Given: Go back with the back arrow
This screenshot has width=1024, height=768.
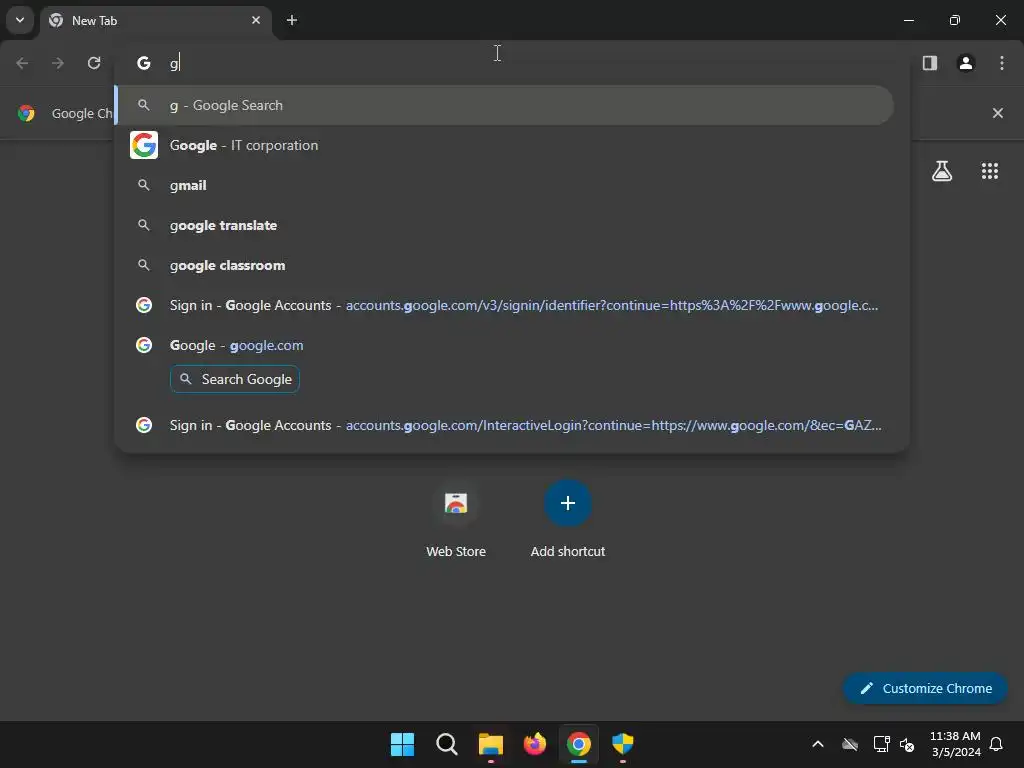Looking at the screenshot, I should (22, 63).
